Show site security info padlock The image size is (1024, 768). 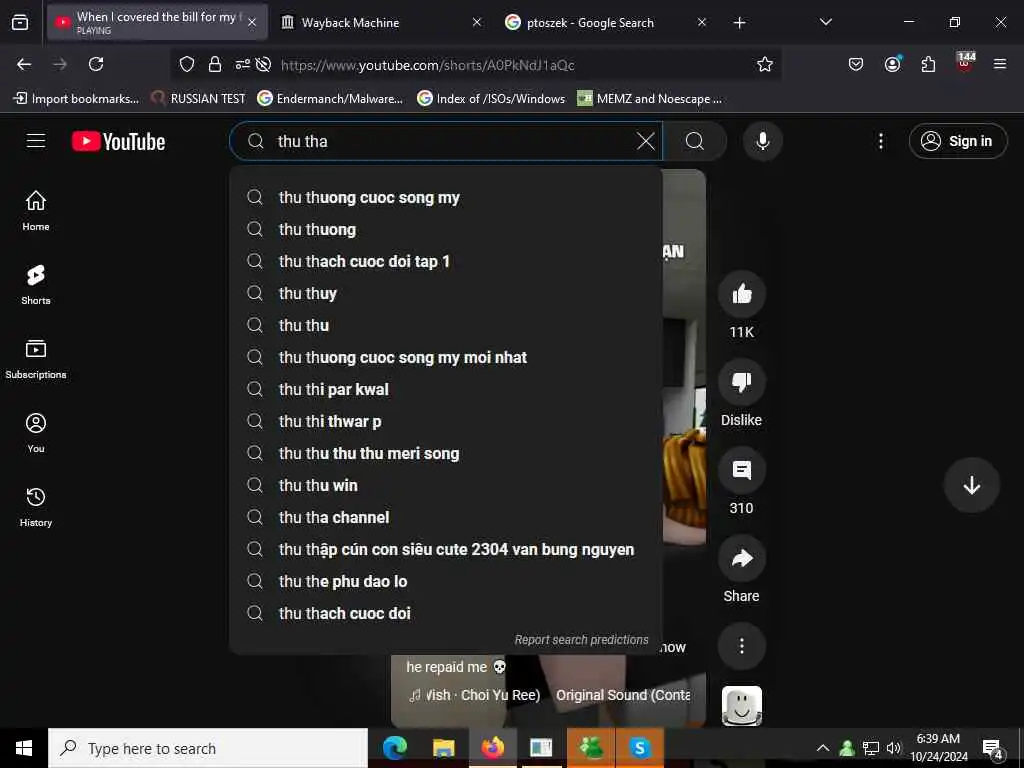pyautogui.click(x=215, y=64)
